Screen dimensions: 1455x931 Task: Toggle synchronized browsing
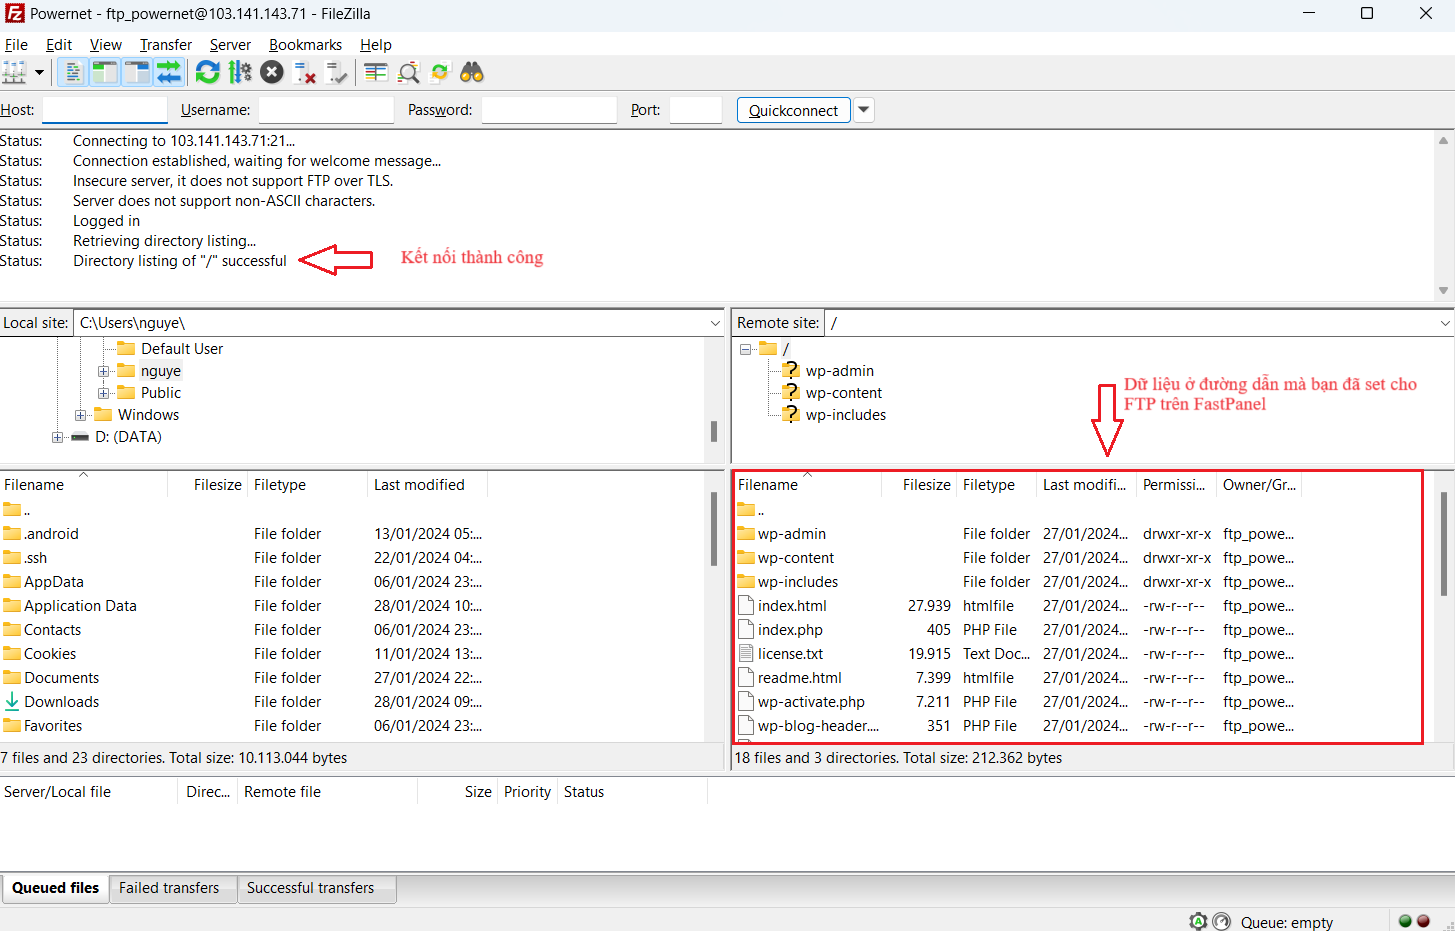click(x=440, y=72)
